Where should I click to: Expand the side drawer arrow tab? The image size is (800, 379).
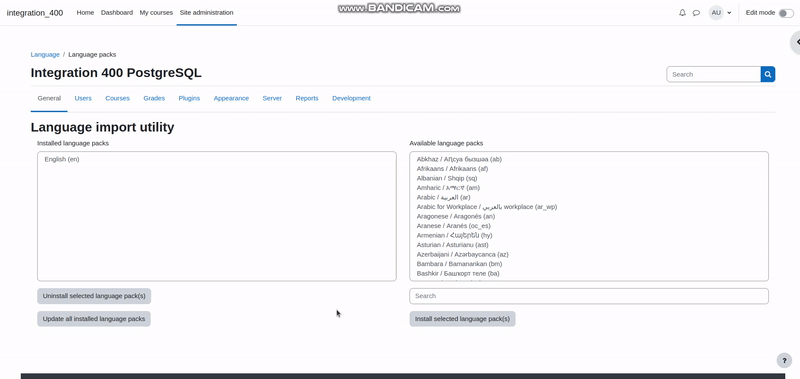pos(796,42)
